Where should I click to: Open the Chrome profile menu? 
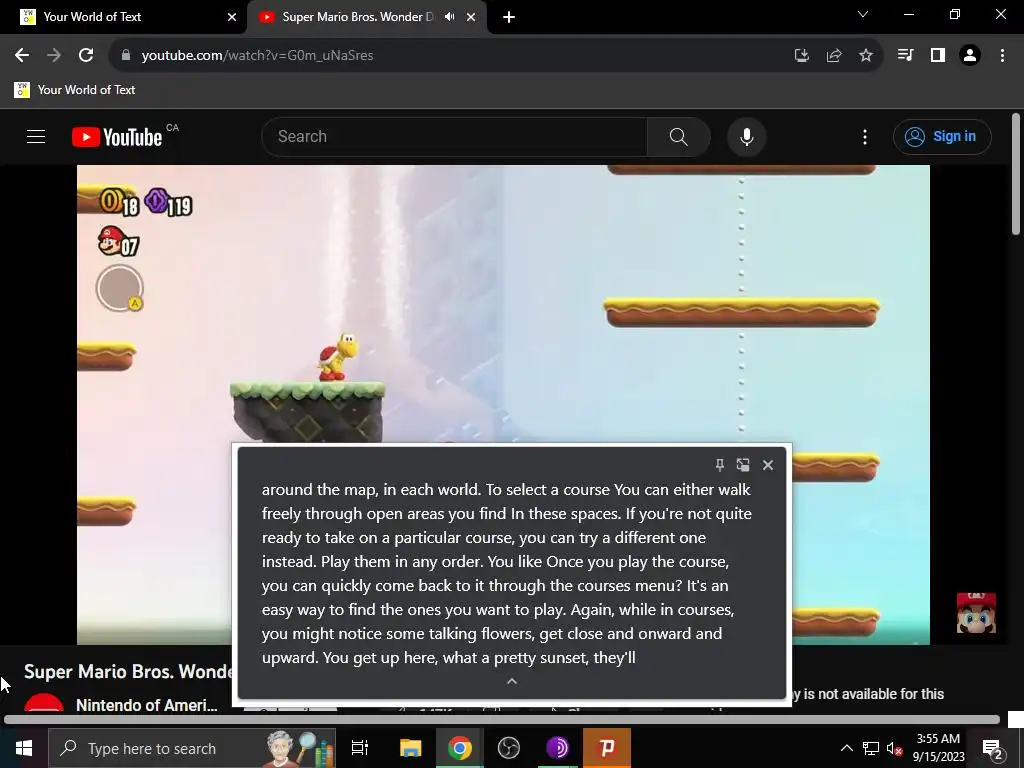coord(970,56)
